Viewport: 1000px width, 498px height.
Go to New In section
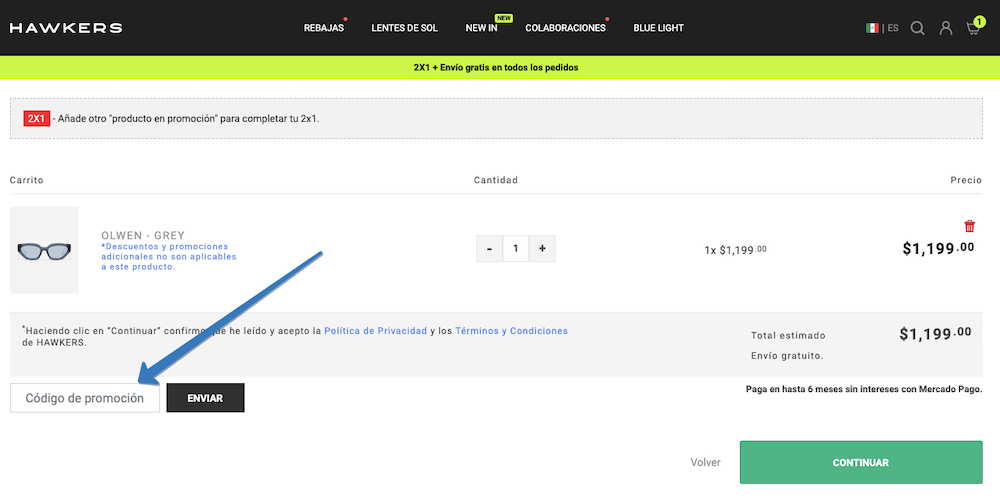[481, 28]
